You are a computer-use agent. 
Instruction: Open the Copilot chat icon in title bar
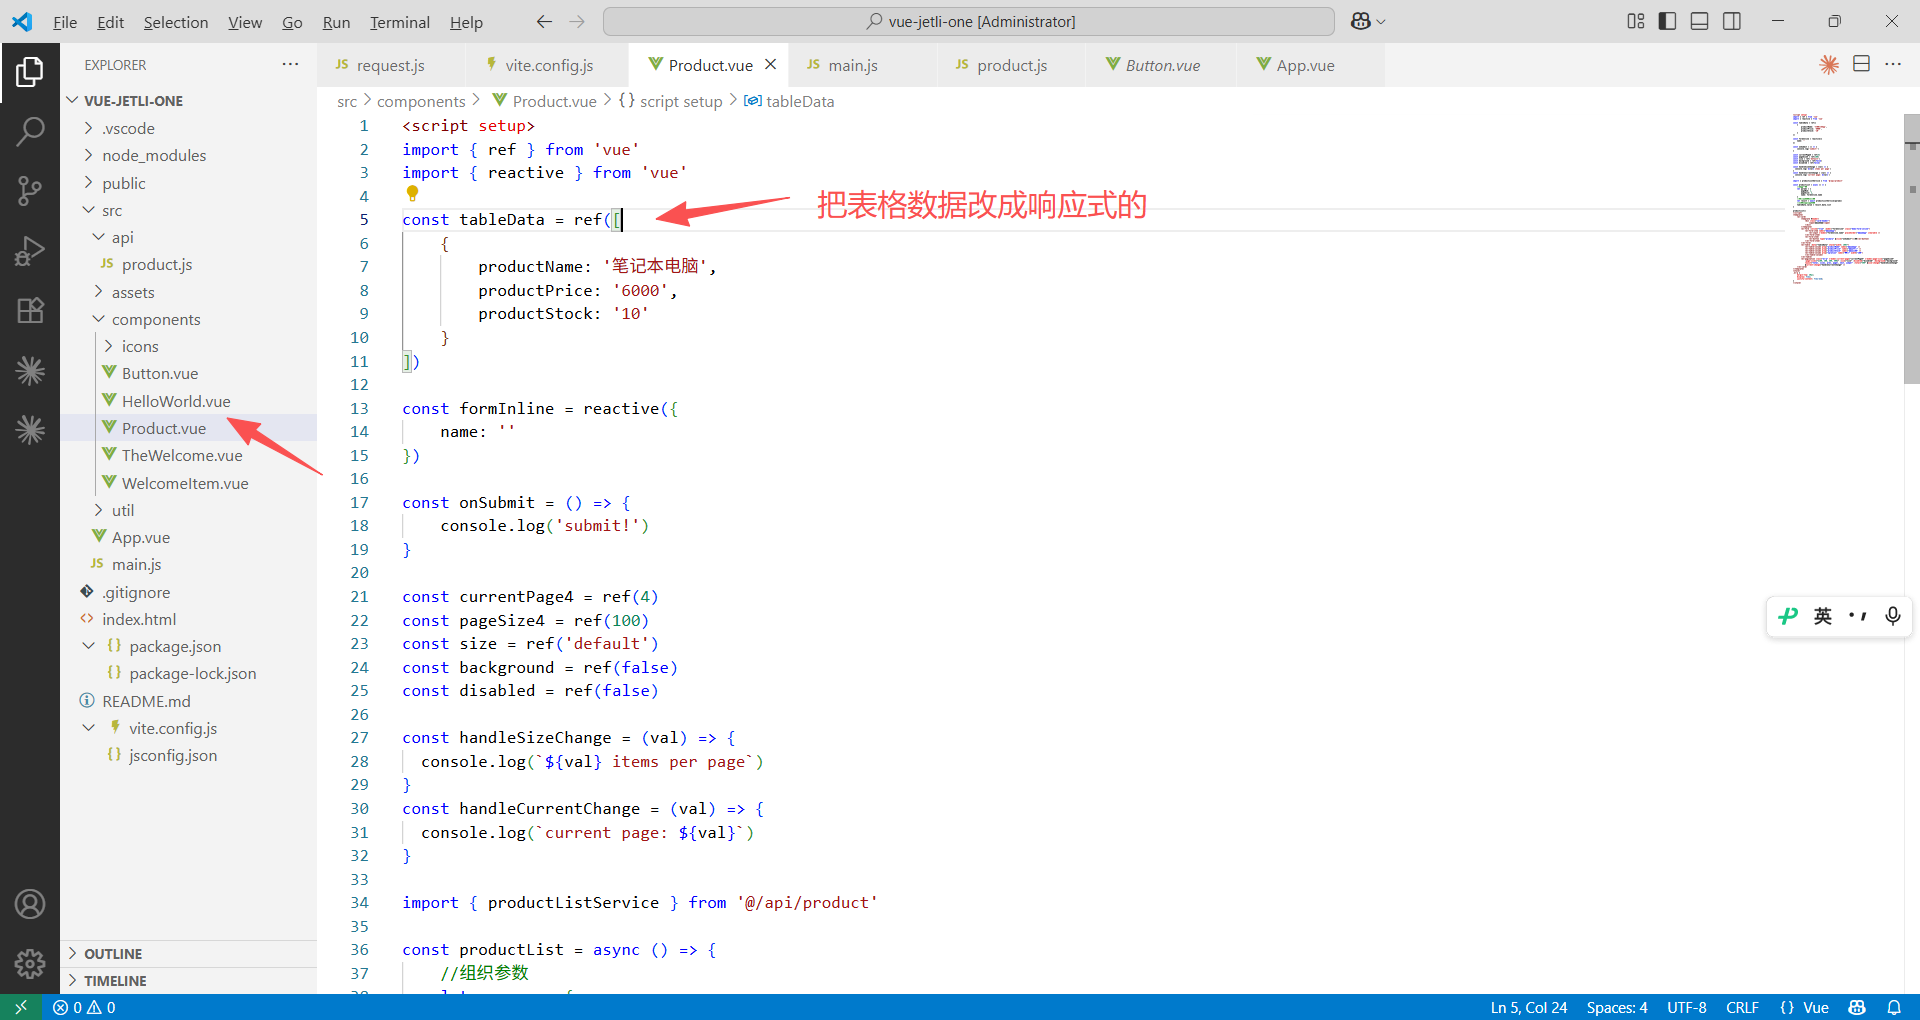pyautogui.click(x=1361, y=21)
